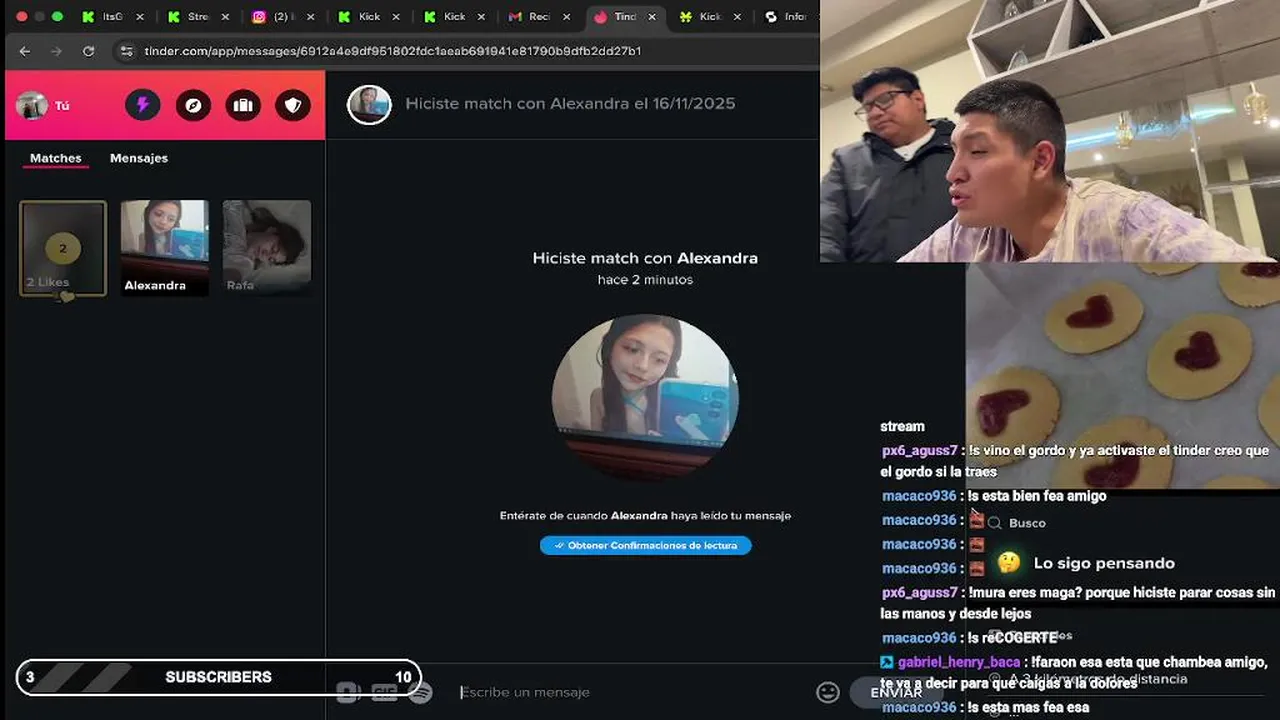Open your Tinder profile avatar labeled Tú
This screenshot has height=720, width=1280.
coord(32,105)
